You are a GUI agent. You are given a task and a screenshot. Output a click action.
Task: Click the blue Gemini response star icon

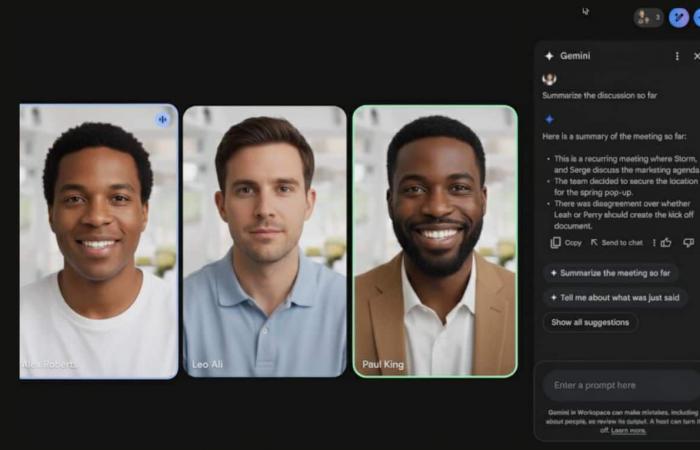coord(549,119)
